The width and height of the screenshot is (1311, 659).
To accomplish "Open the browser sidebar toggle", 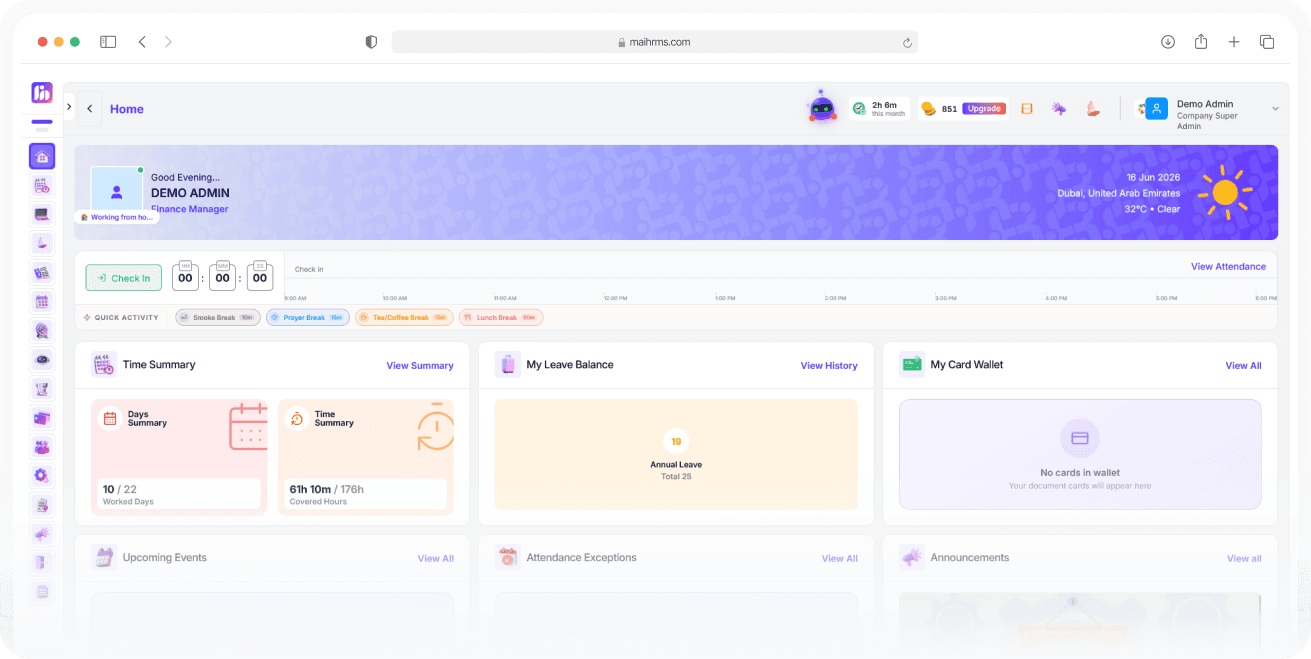I will (108, 42).
